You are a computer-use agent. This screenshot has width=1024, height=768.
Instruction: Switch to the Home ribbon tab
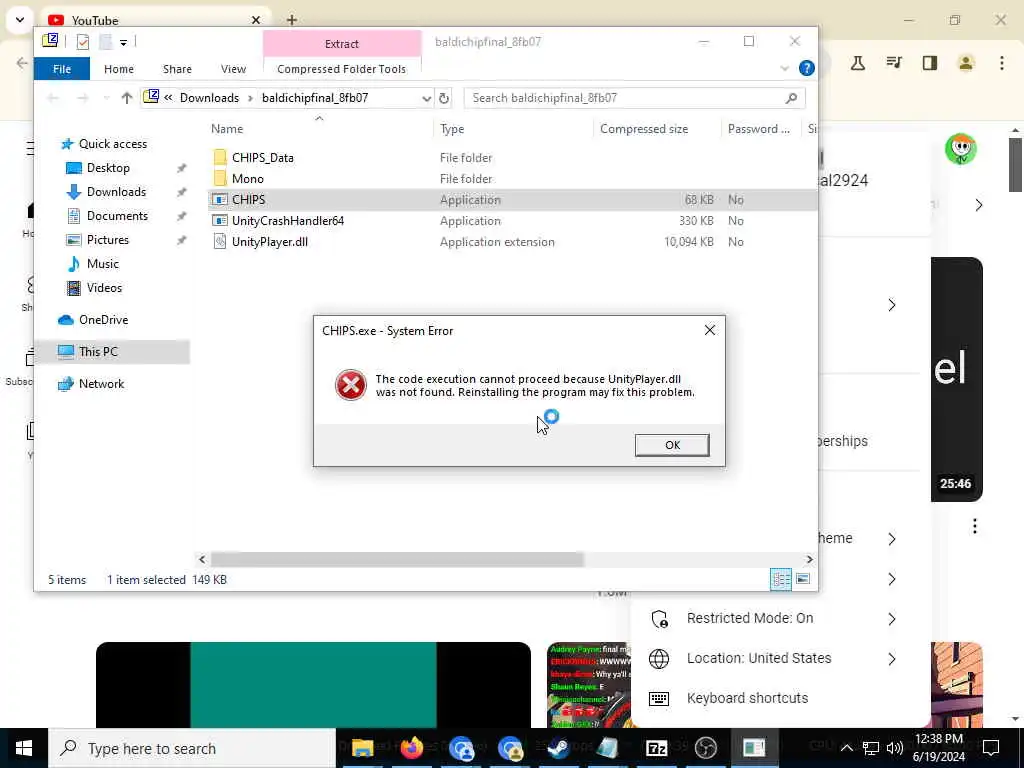click(x=119, y=69)
